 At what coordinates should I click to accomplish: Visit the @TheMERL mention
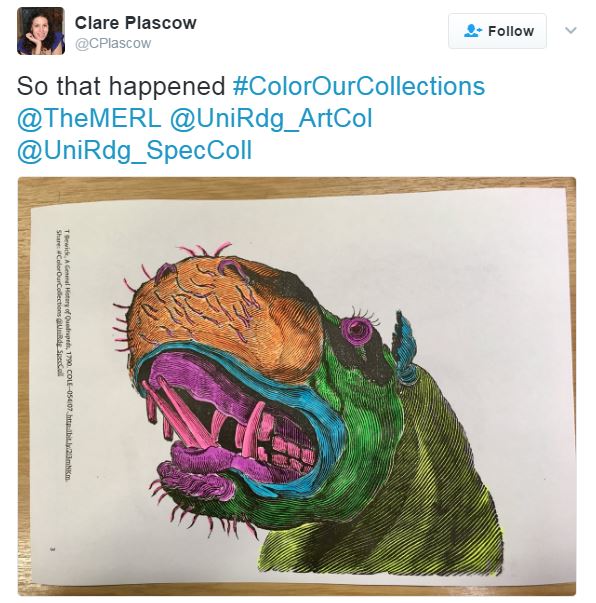[x=89, y=118]
